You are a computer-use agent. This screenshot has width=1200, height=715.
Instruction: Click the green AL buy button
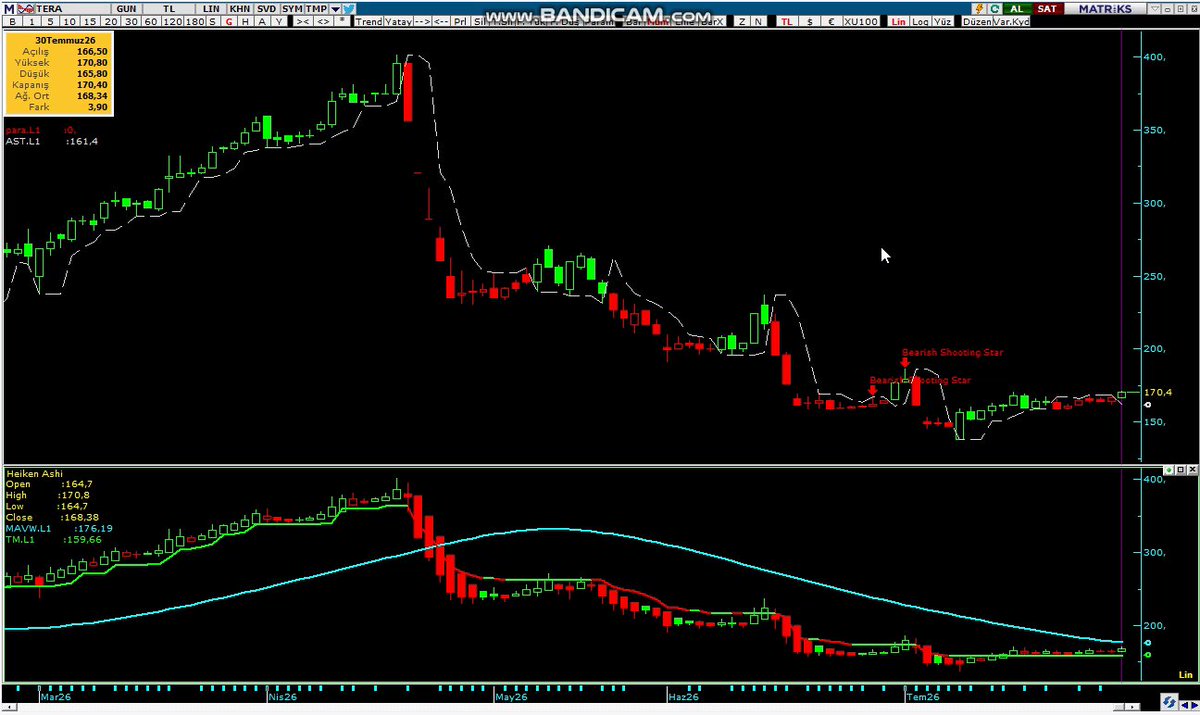pos(1018,8)
